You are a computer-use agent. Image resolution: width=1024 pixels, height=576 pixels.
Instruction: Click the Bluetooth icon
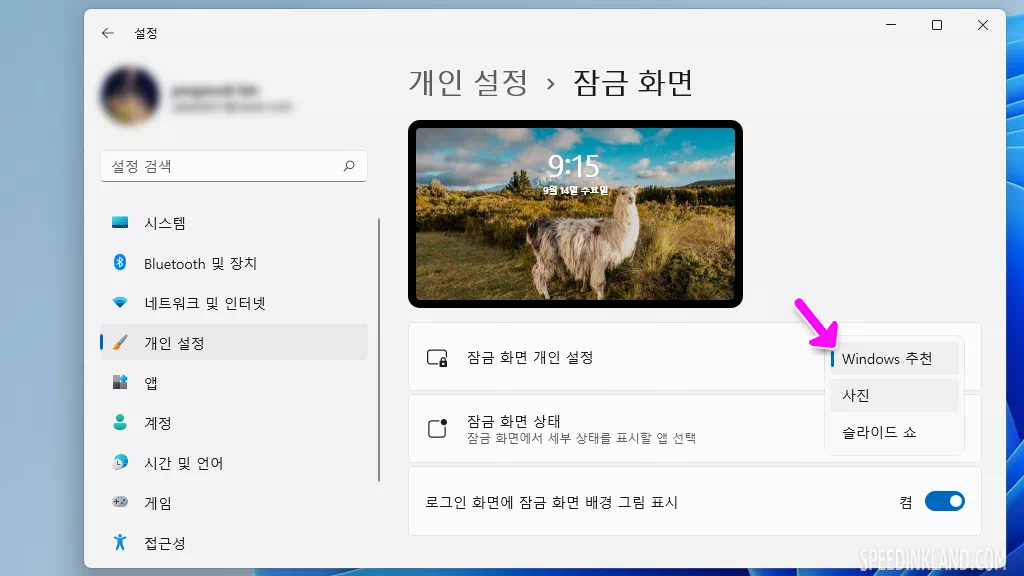coord(120,263)
